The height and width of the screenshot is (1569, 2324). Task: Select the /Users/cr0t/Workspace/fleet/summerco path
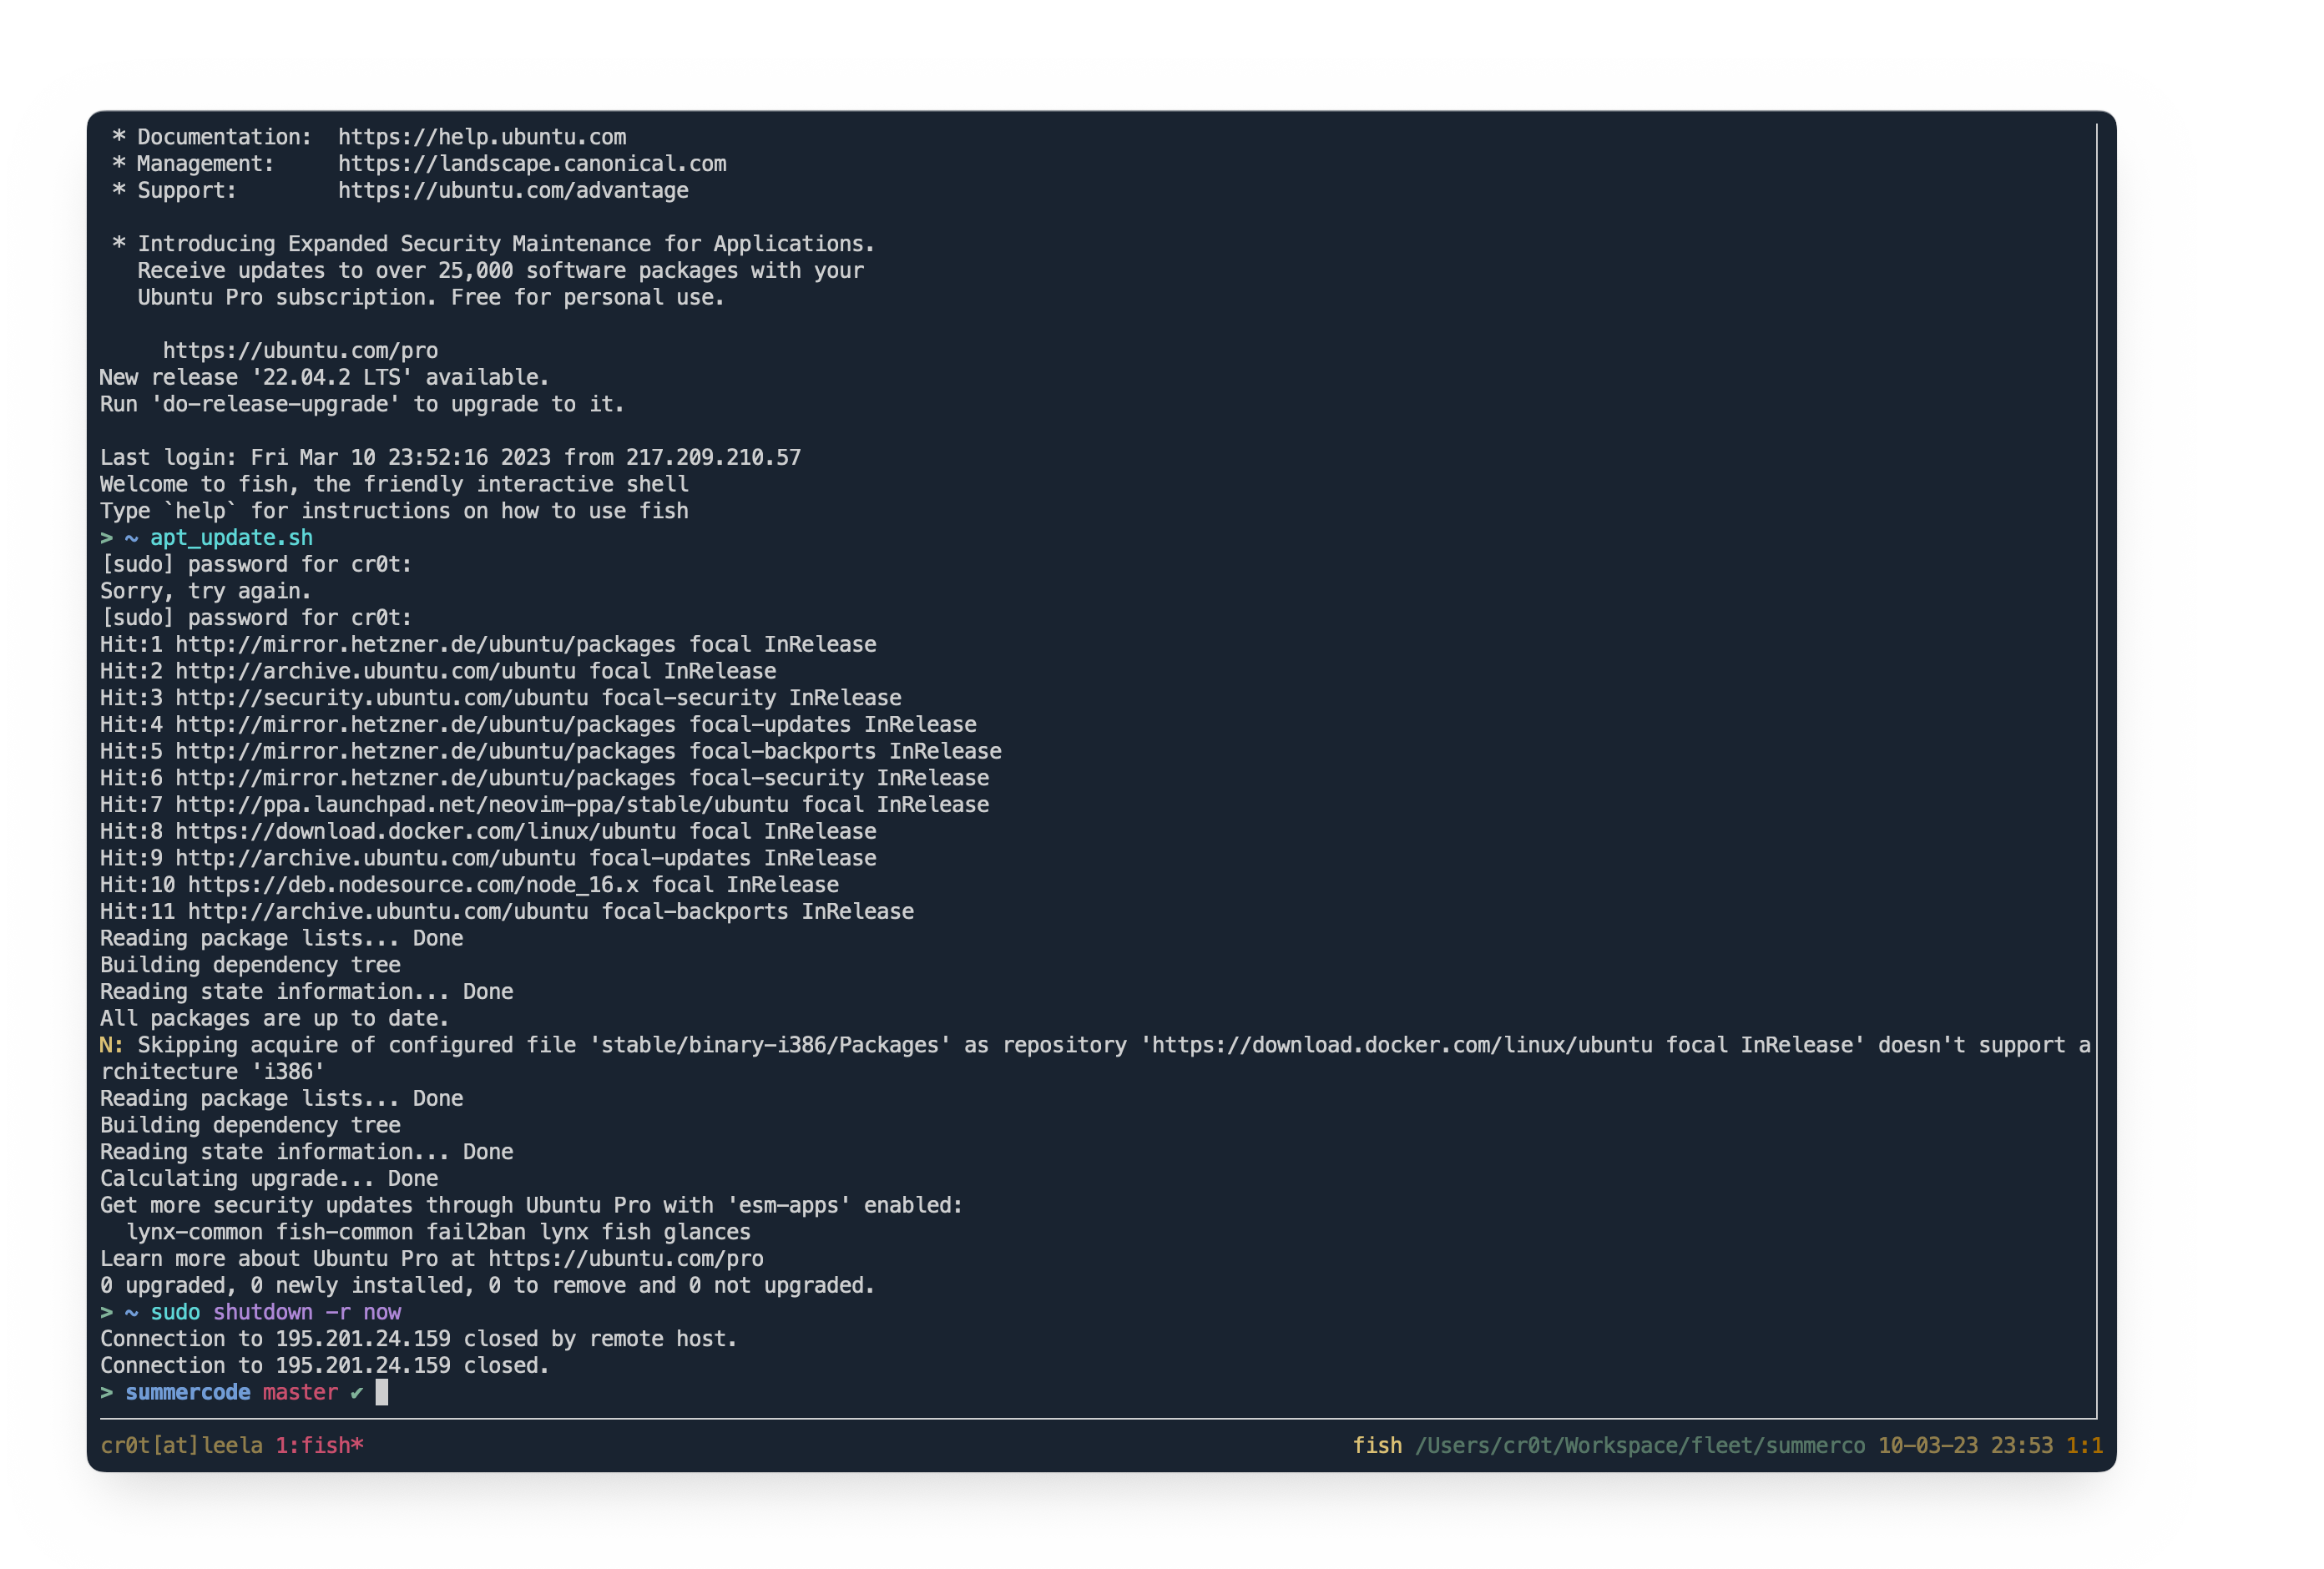pyautogui.click(x=1640, y=1445)
